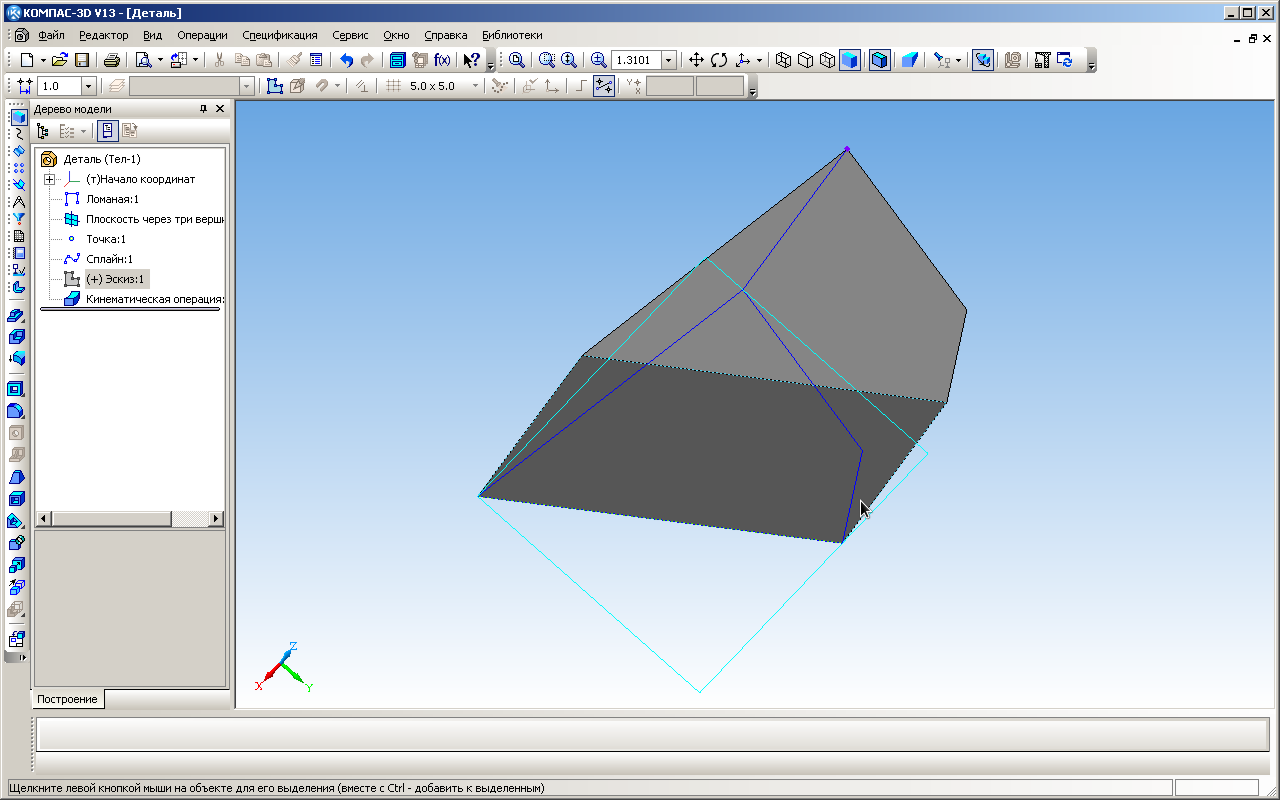Click the Rebuild model icon
Image resolution: width=1280 pixels, height=800 pixels.
(1065, 60)
